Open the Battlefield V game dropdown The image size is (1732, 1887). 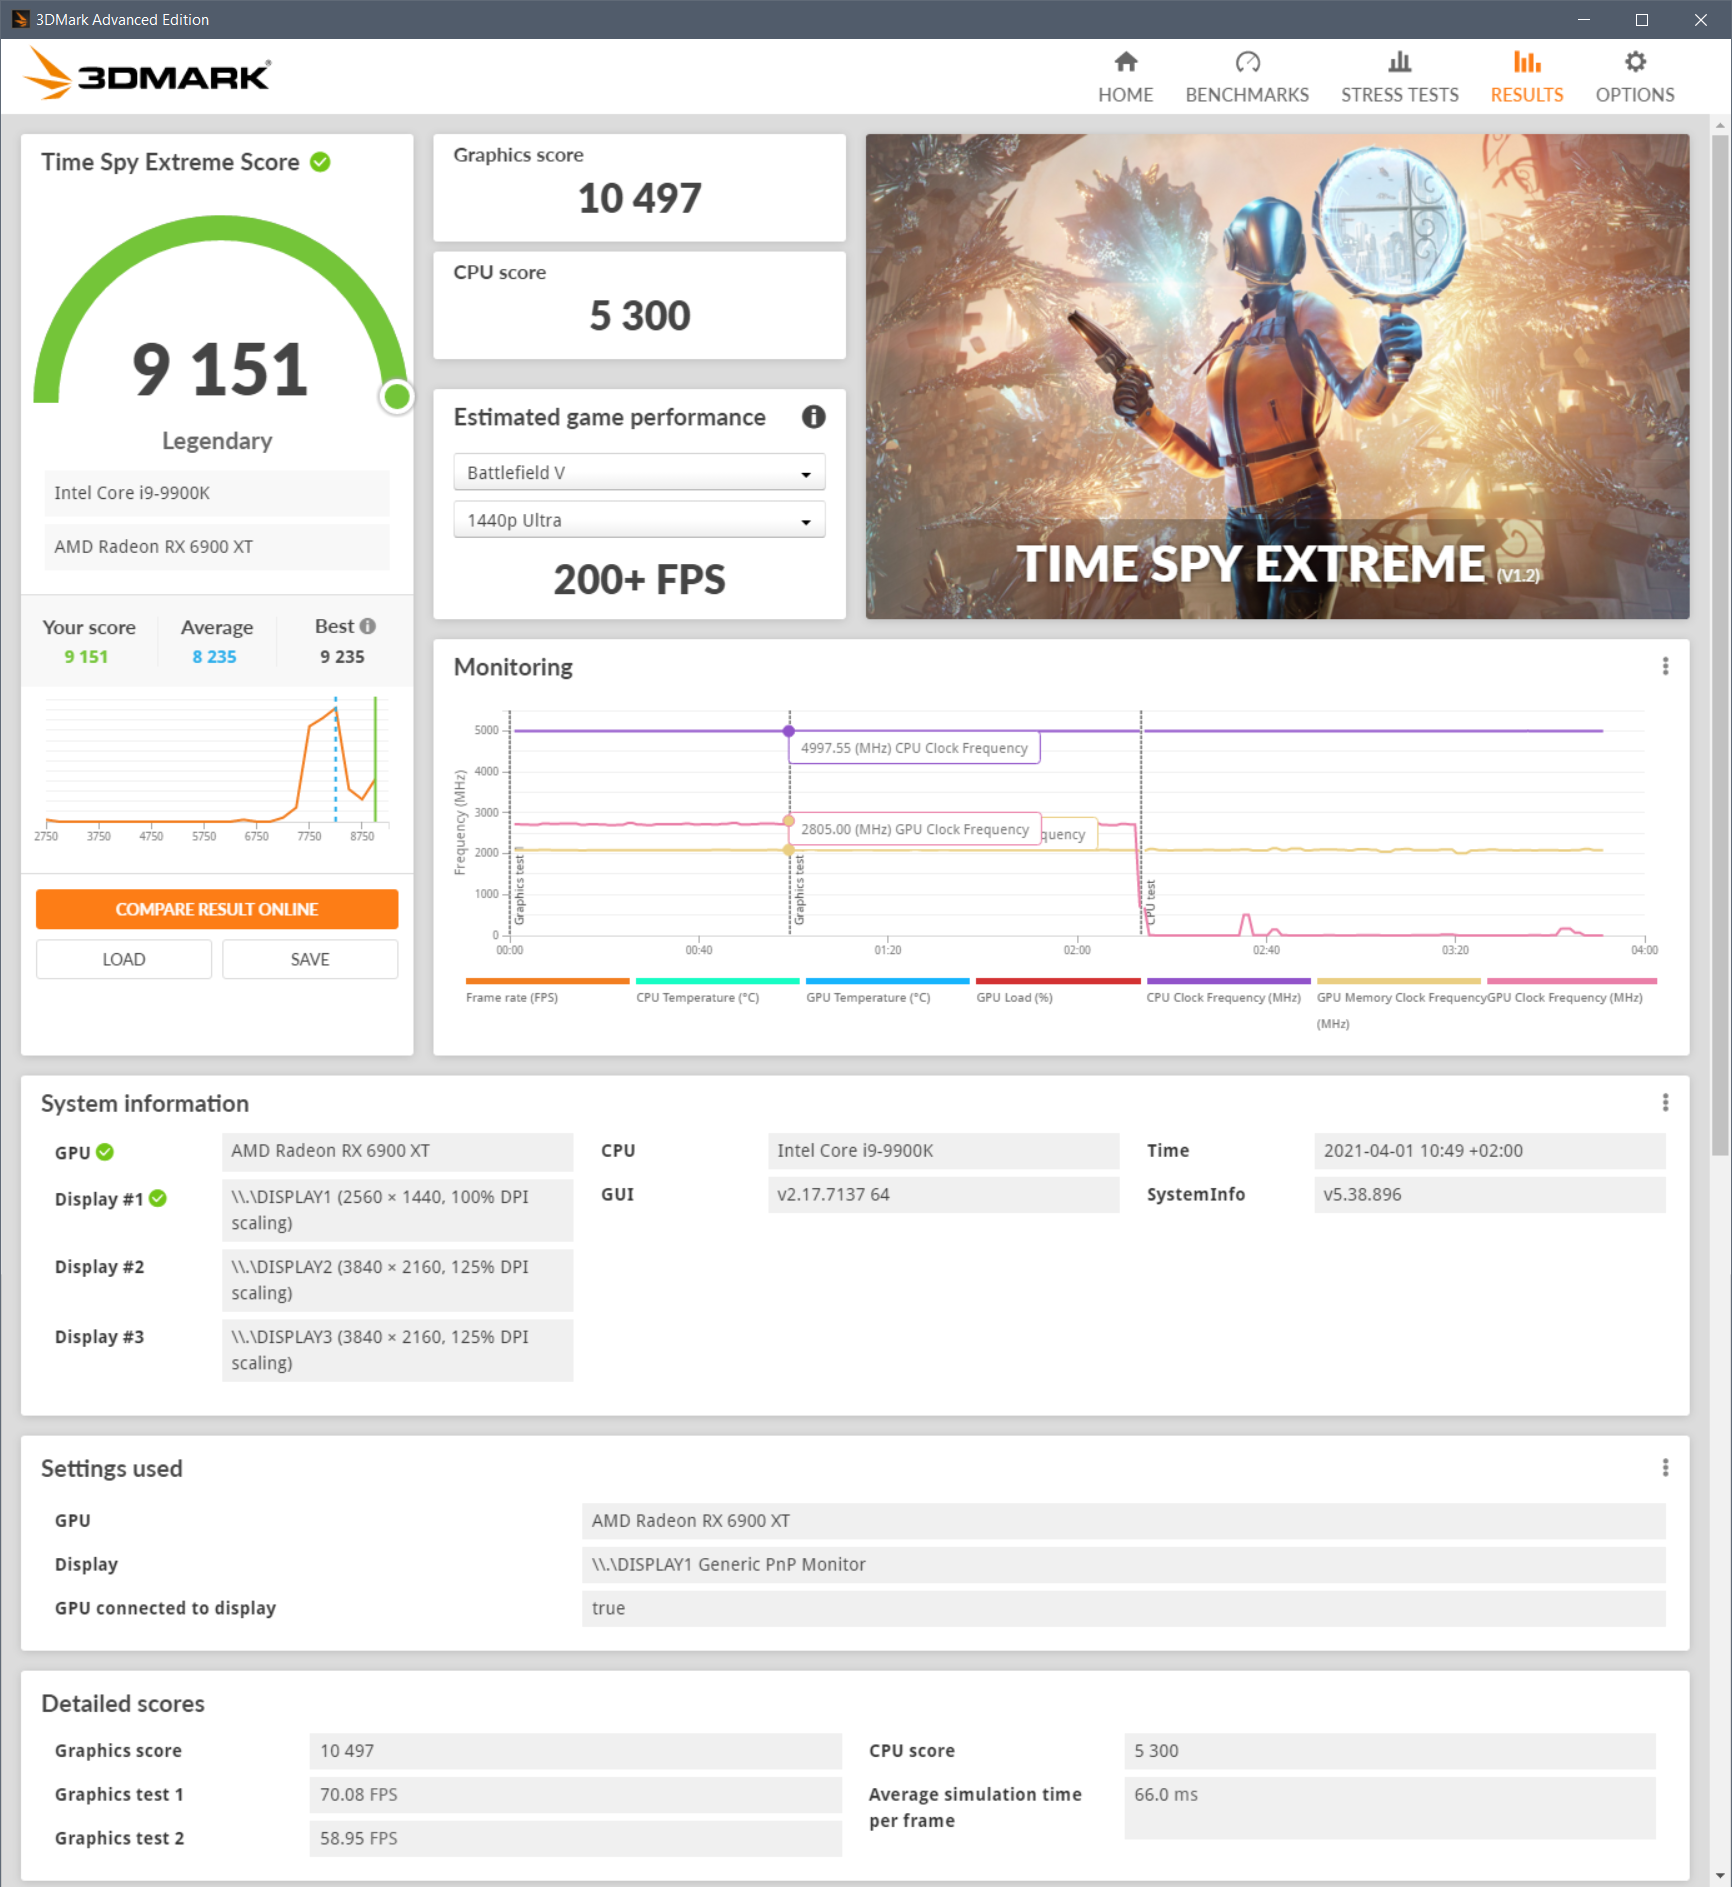[x=639, y=472]
